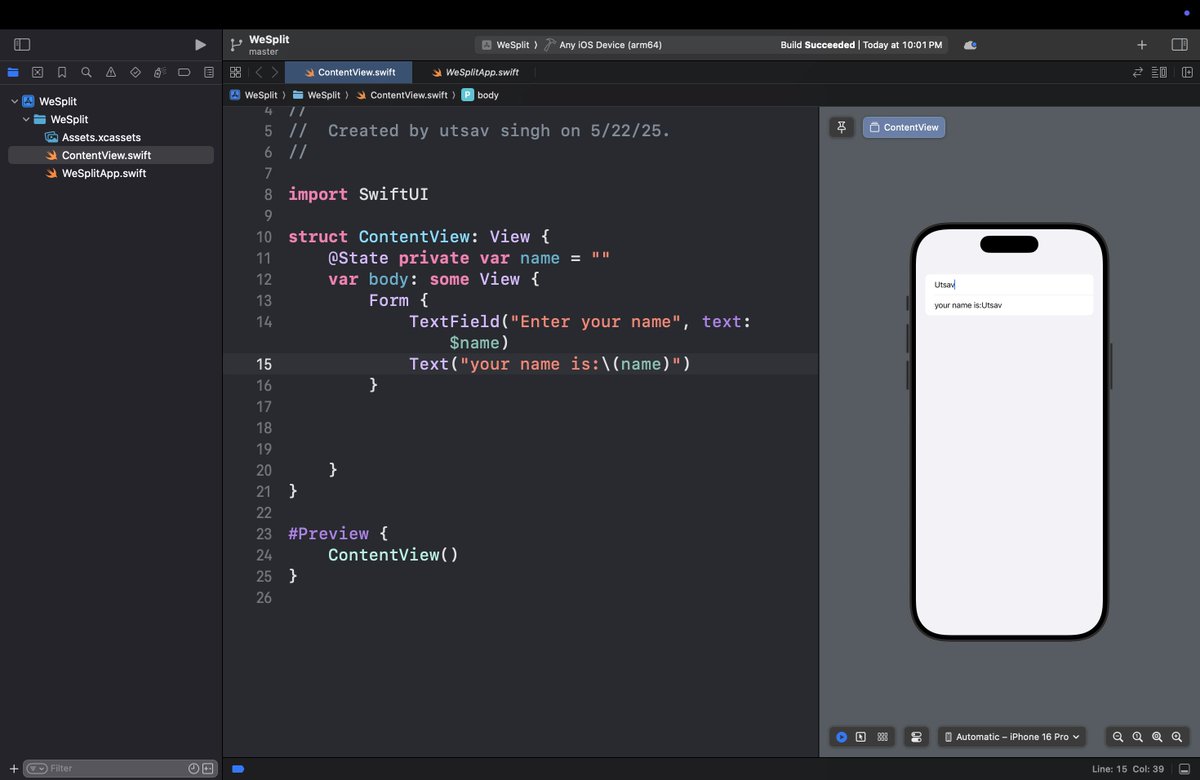Switch to the WeSplitApp.swift tab
This screenshot has width=1200, height=780.
click(x=475, y=72)
